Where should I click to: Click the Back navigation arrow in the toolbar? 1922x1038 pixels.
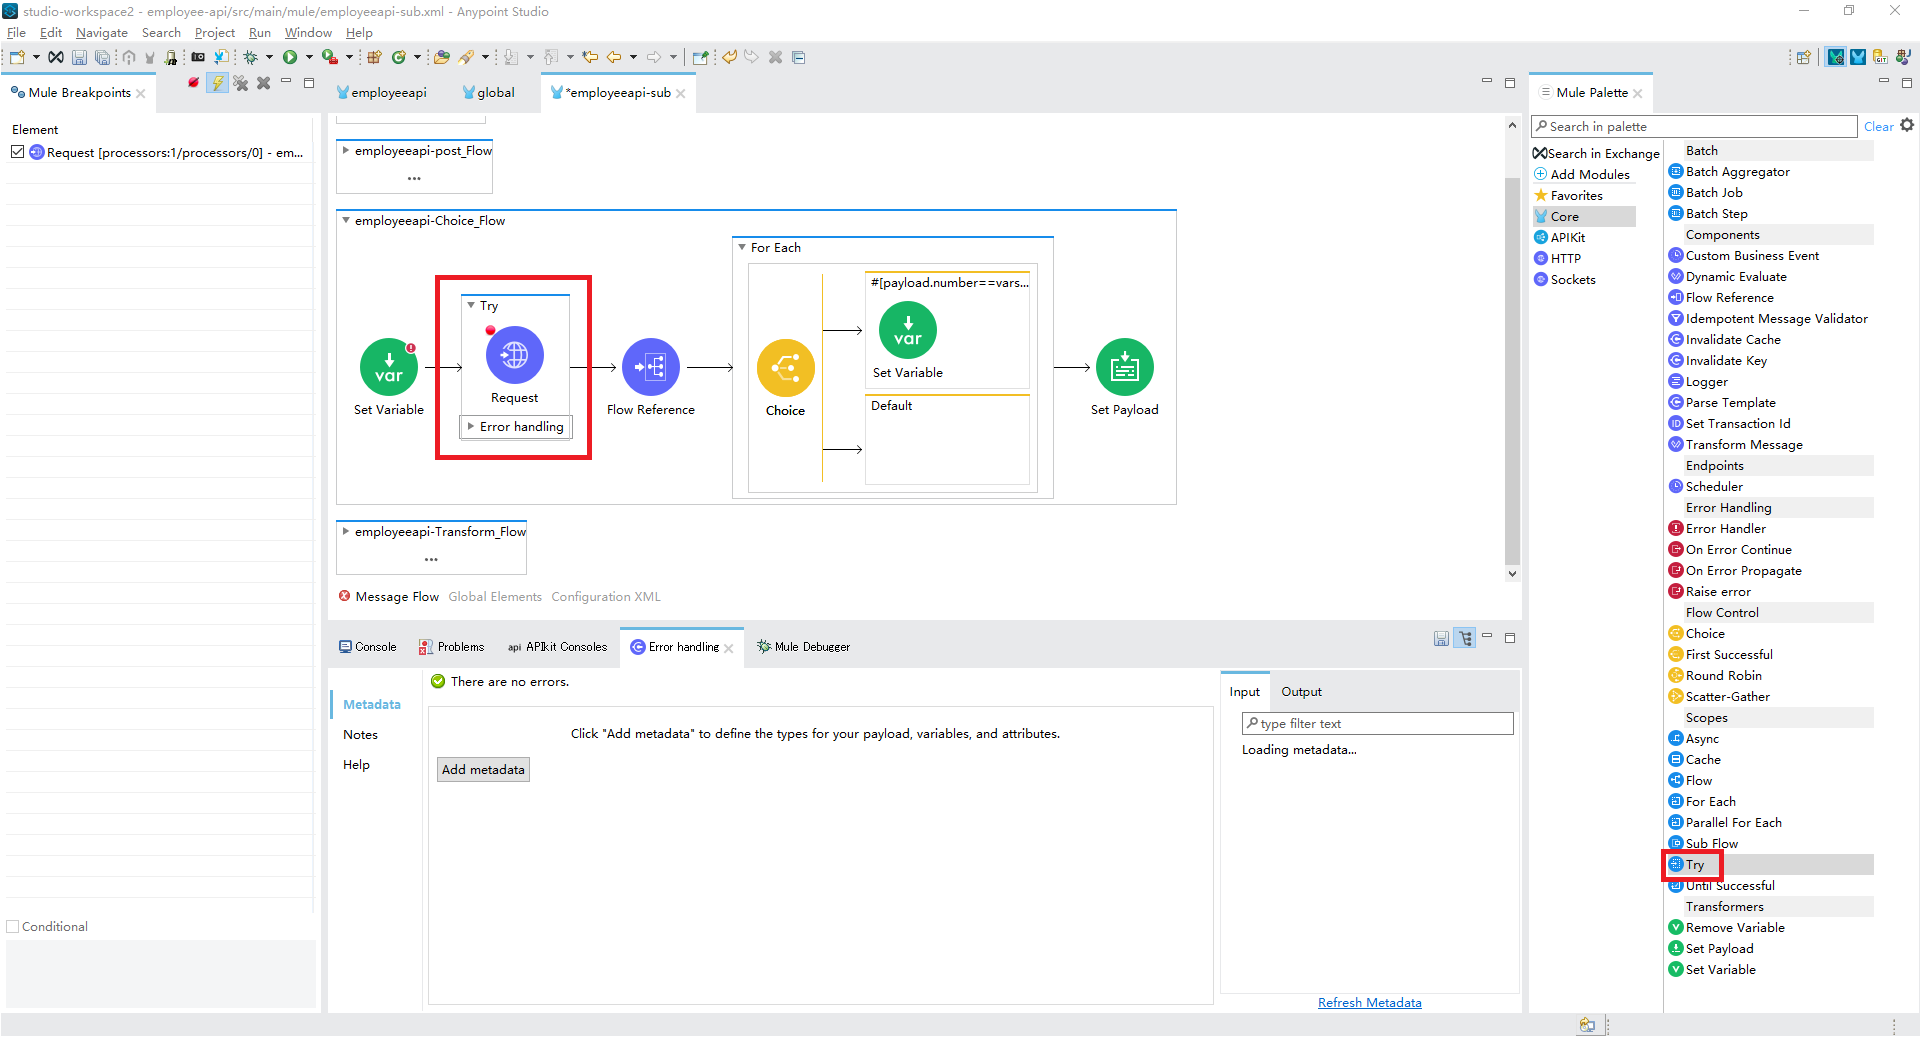click(x=614, y=57)
